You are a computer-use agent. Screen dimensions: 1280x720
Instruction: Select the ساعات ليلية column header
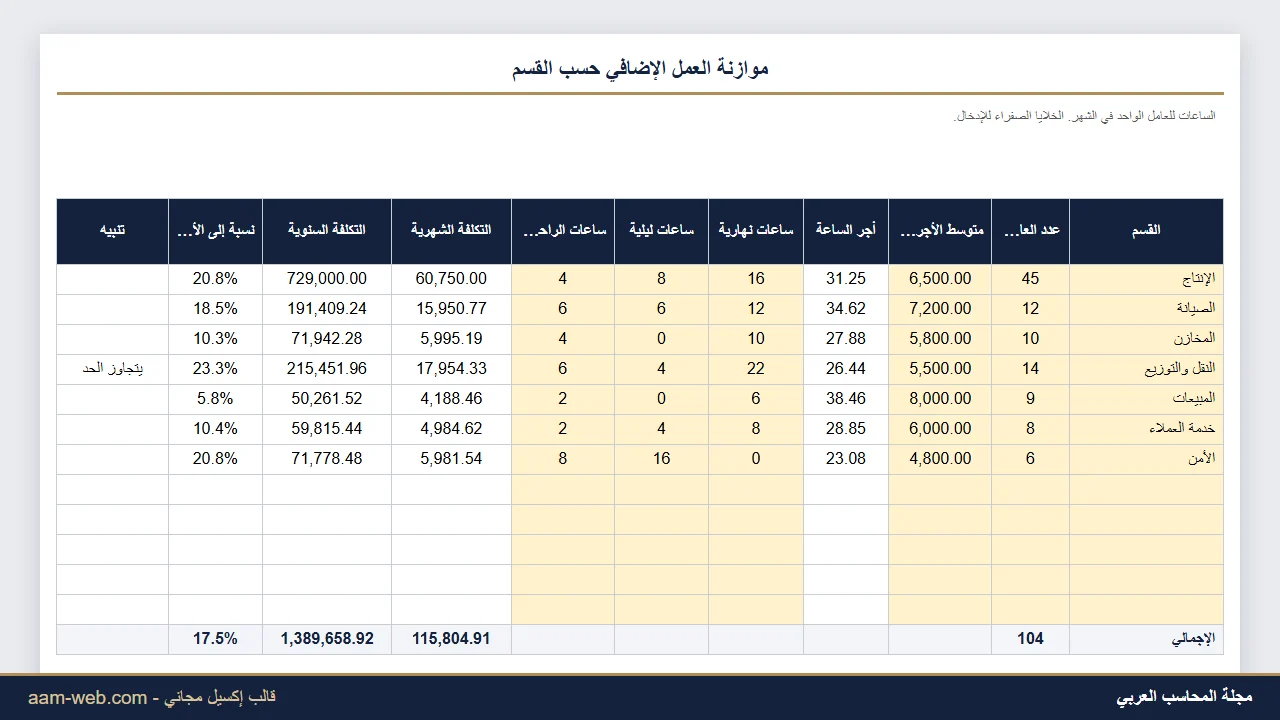click(x=662, y=231)
